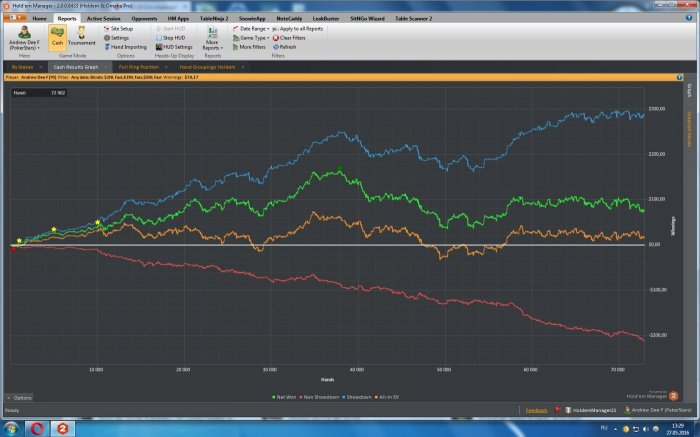Viewport: 700px width, 437px height.
Task: Click the Stop HUD icon
Action: click(x=171, y=38)
